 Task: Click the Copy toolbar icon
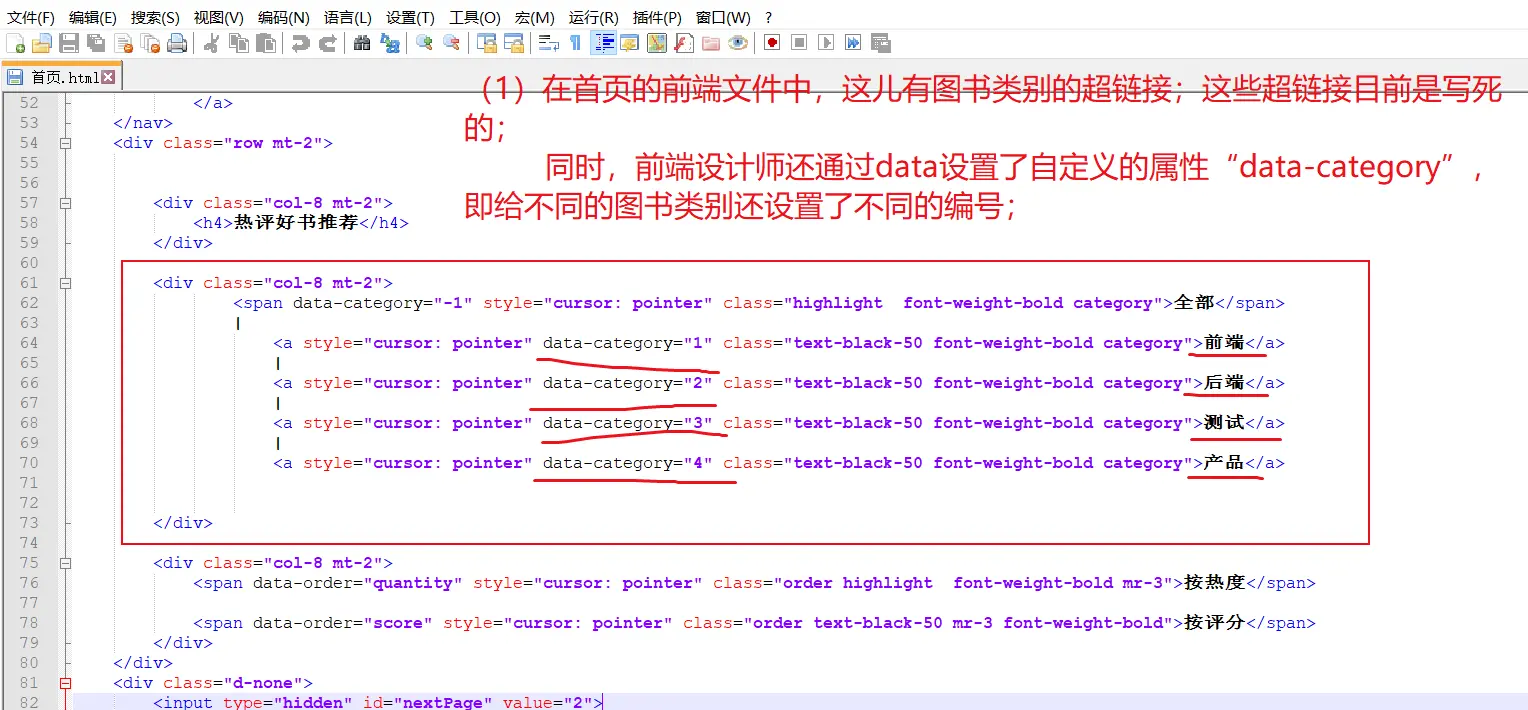239,43
